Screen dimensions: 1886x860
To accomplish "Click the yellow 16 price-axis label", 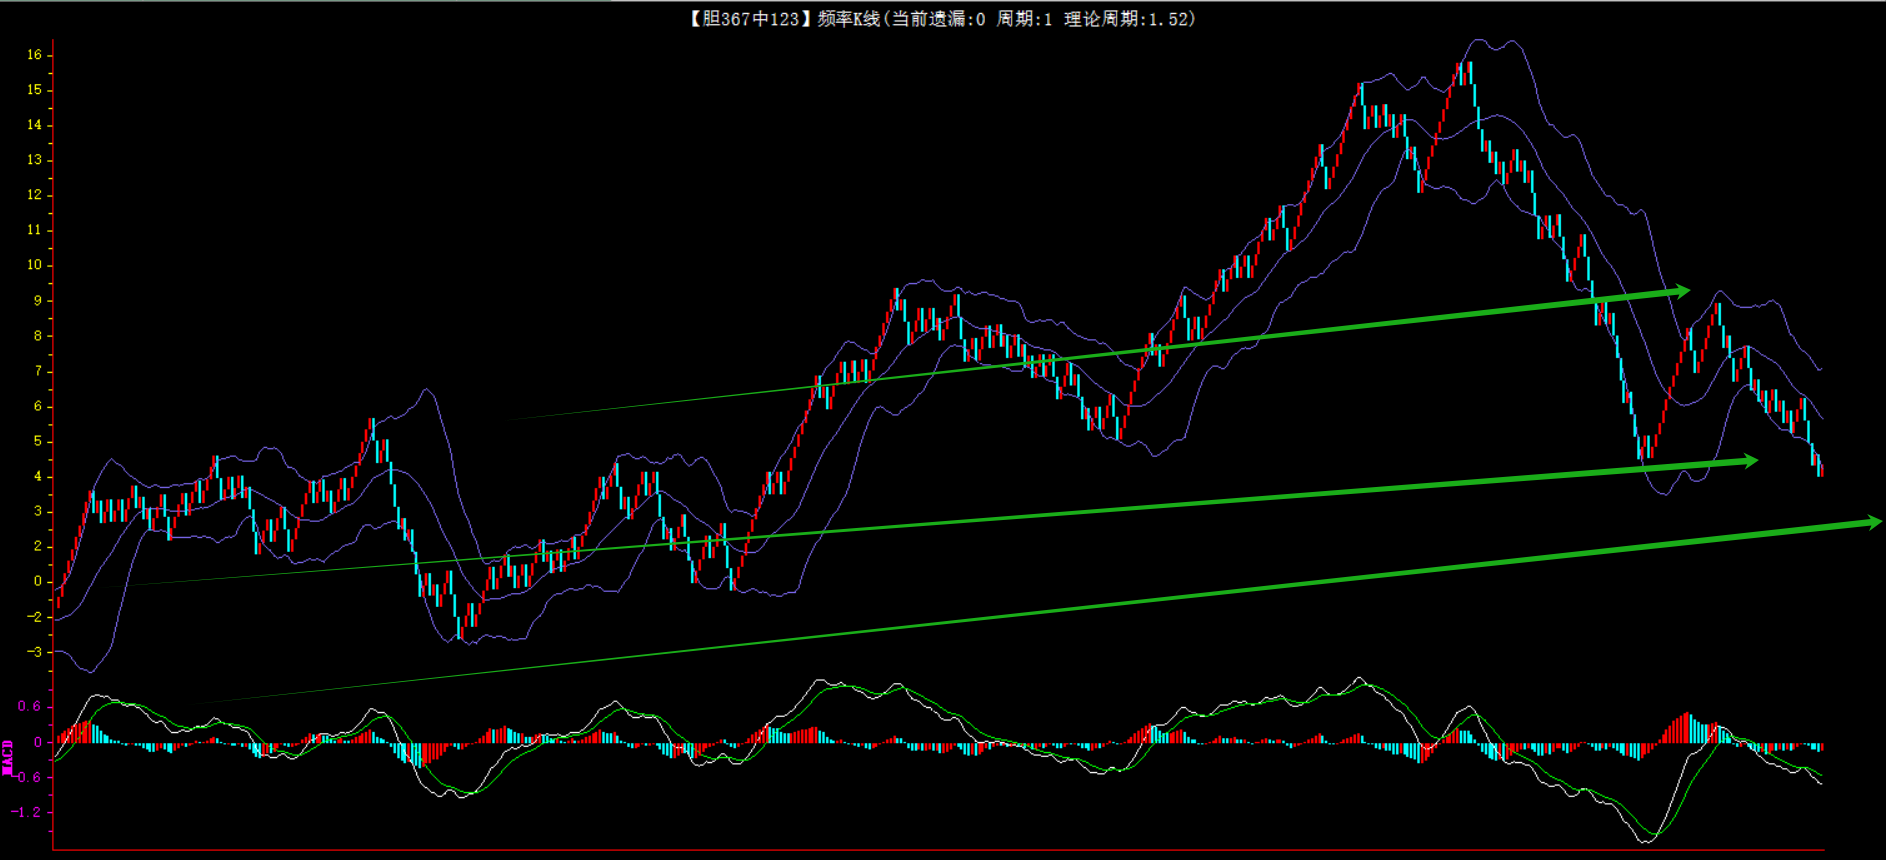I will coord(35,55).
